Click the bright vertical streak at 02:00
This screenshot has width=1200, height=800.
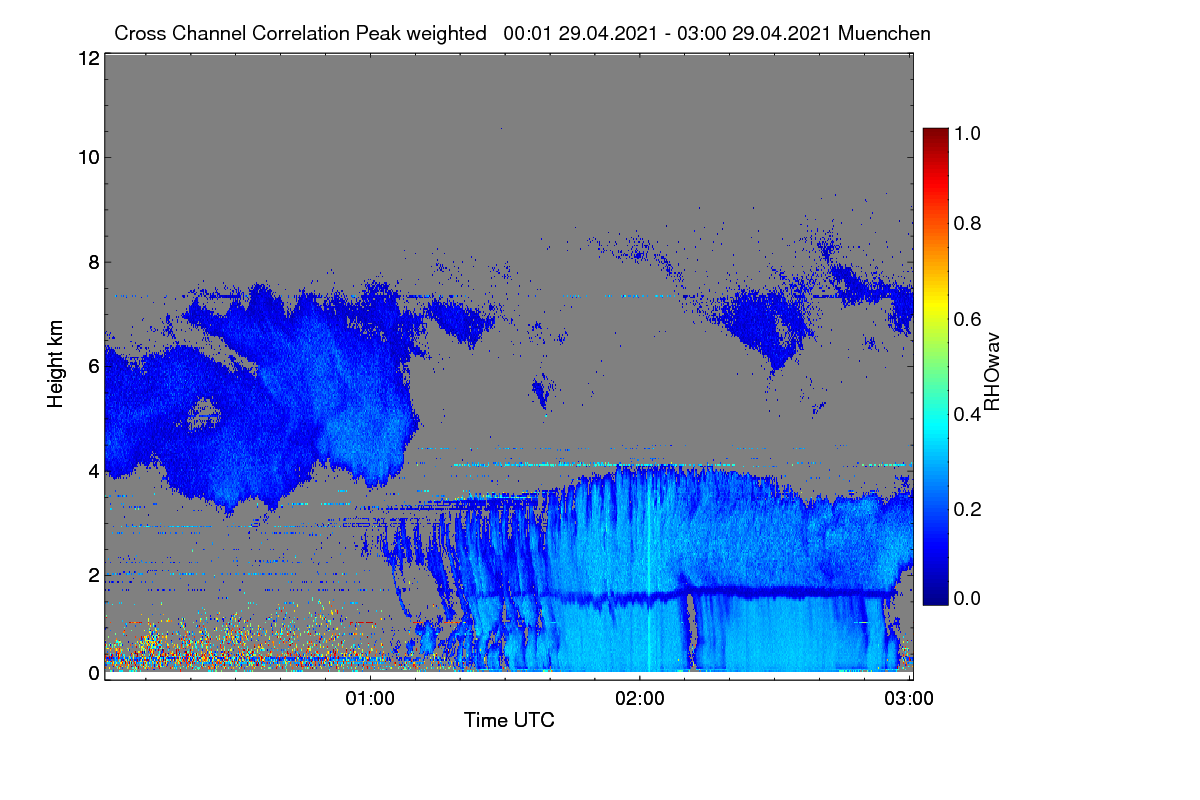coord(648,570)
